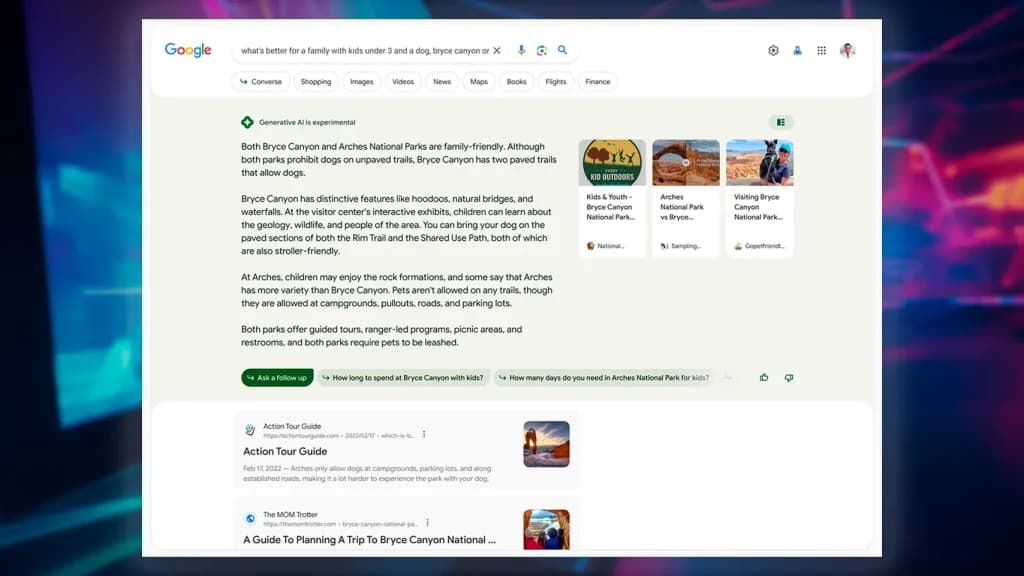Open Search settings via the gear icon
This screenshot has height=576, width=1024.
[x=773, y=49]
